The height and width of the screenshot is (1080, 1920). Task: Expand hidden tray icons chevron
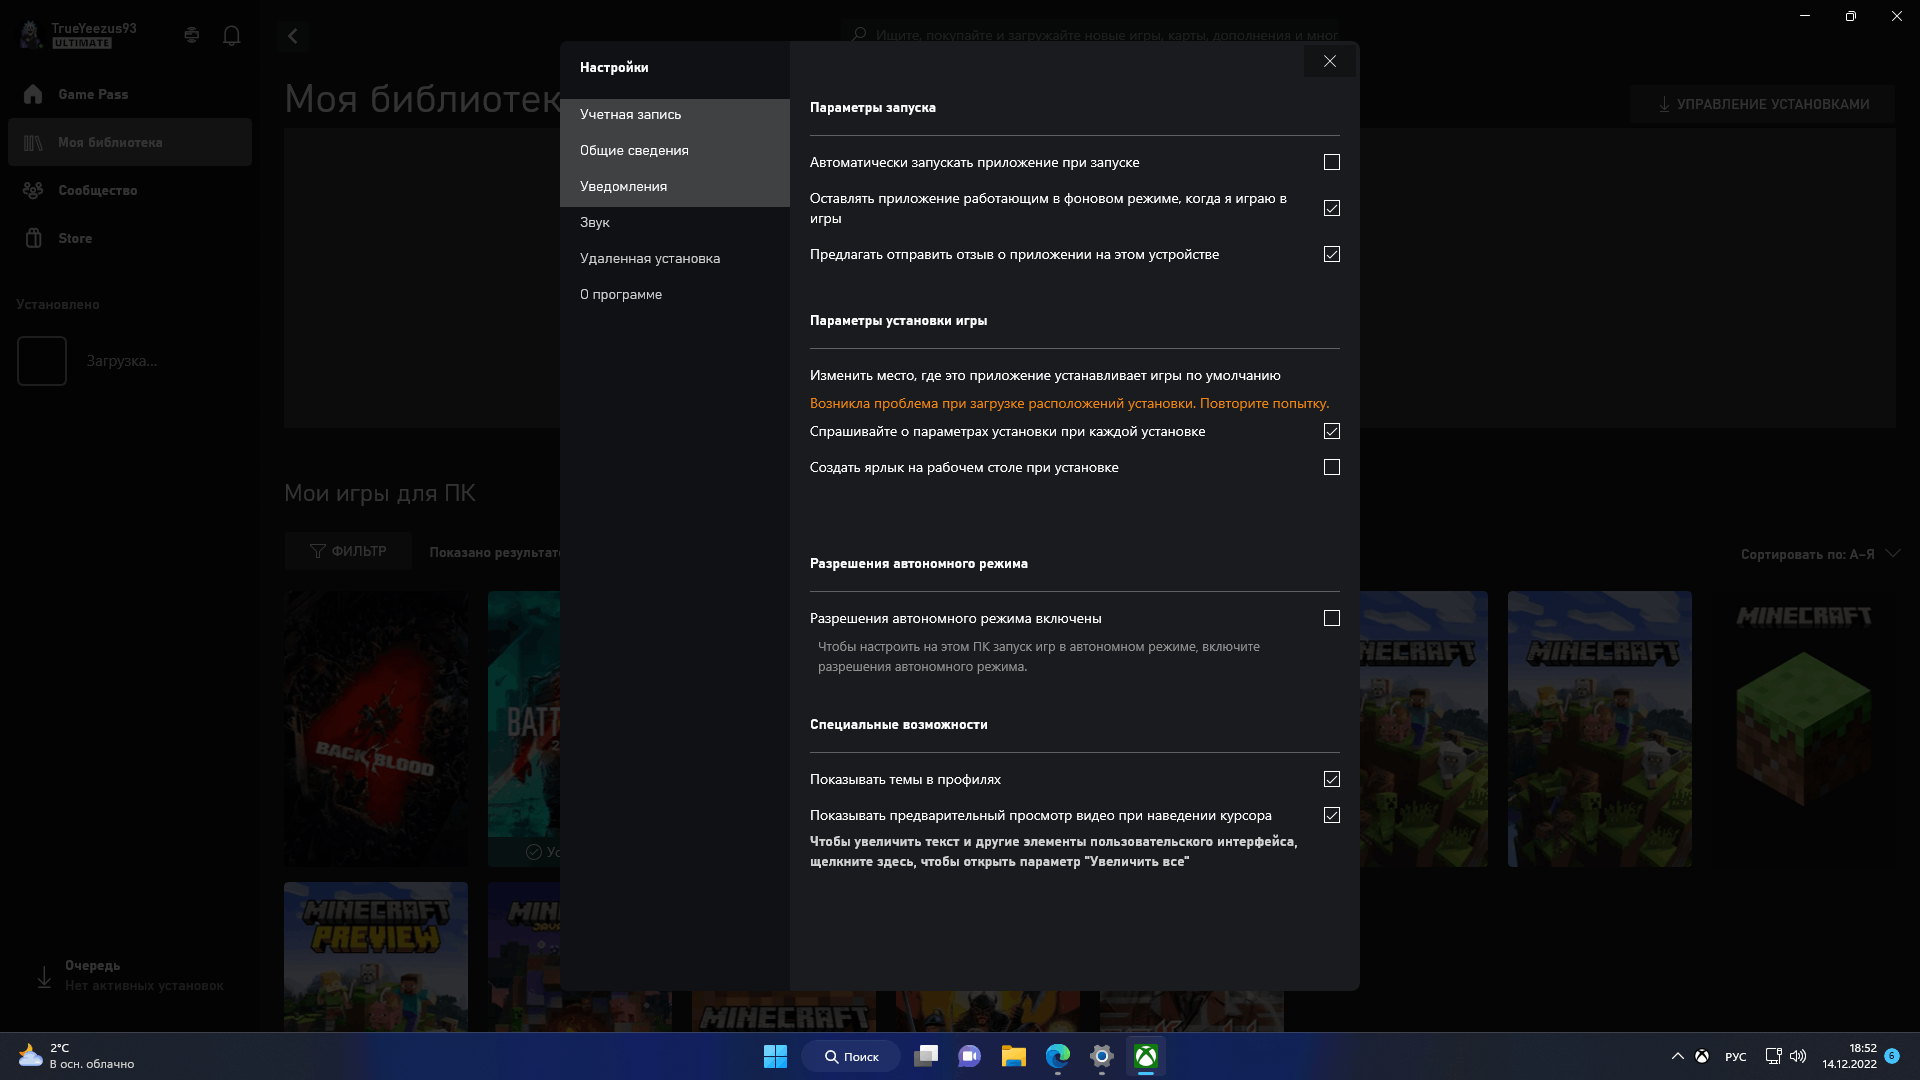click(1677, 1056)
